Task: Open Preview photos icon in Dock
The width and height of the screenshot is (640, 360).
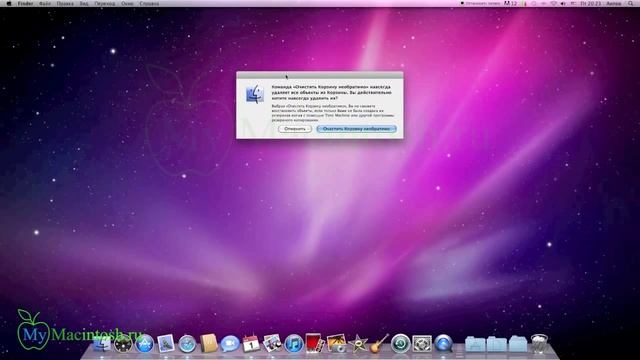Action: tap(272, 343)
